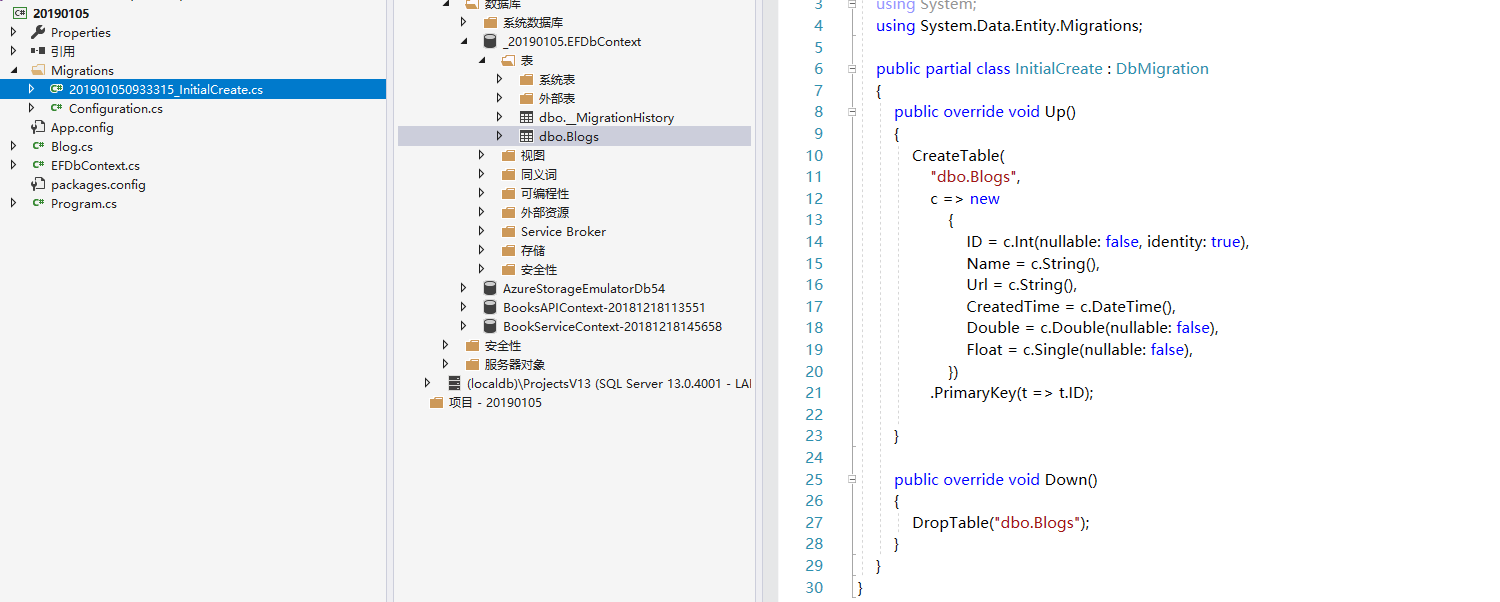Click the folder icon beside 外部表
The width and height of the screenshot is (1500, 602).
(x=527, y=98)
